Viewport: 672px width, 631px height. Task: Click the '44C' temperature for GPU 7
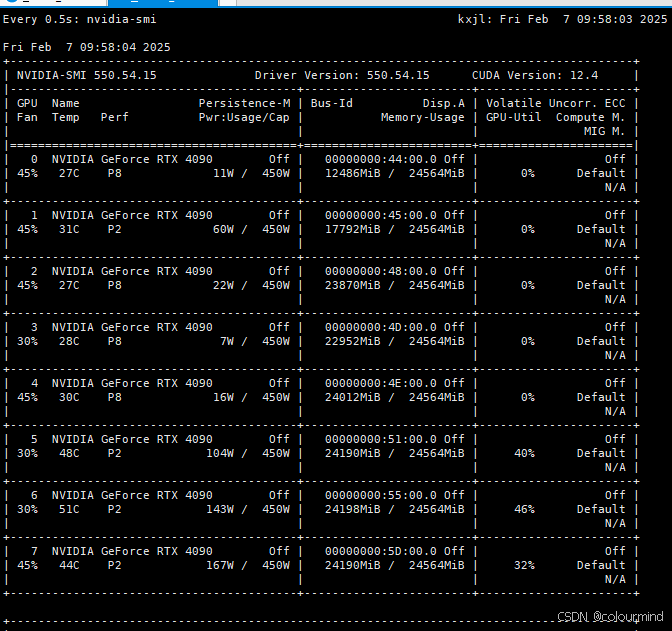click(x=69, y=565)
